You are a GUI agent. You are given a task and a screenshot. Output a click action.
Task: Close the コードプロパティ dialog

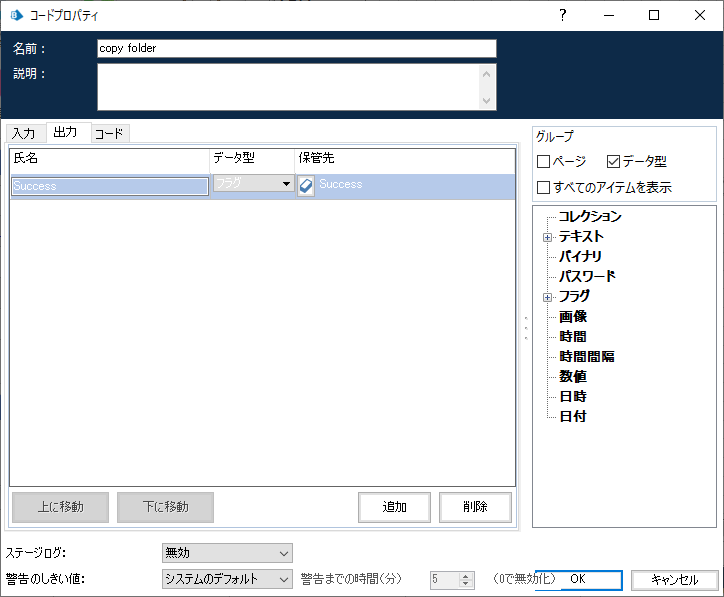(700, 15)
